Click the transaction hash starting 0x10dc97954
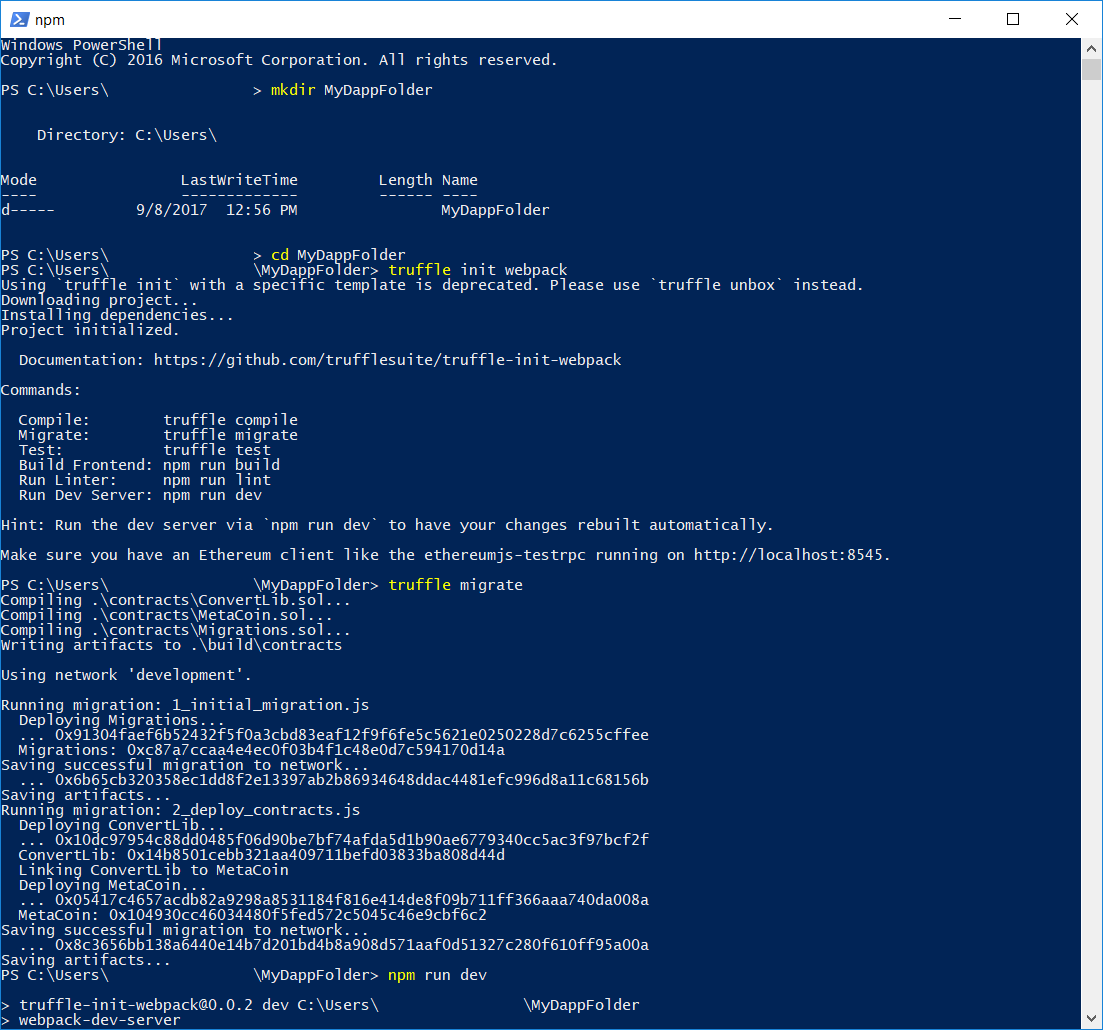The height and width of the screenshot is (1030, 1103). [x=352, y=840]
